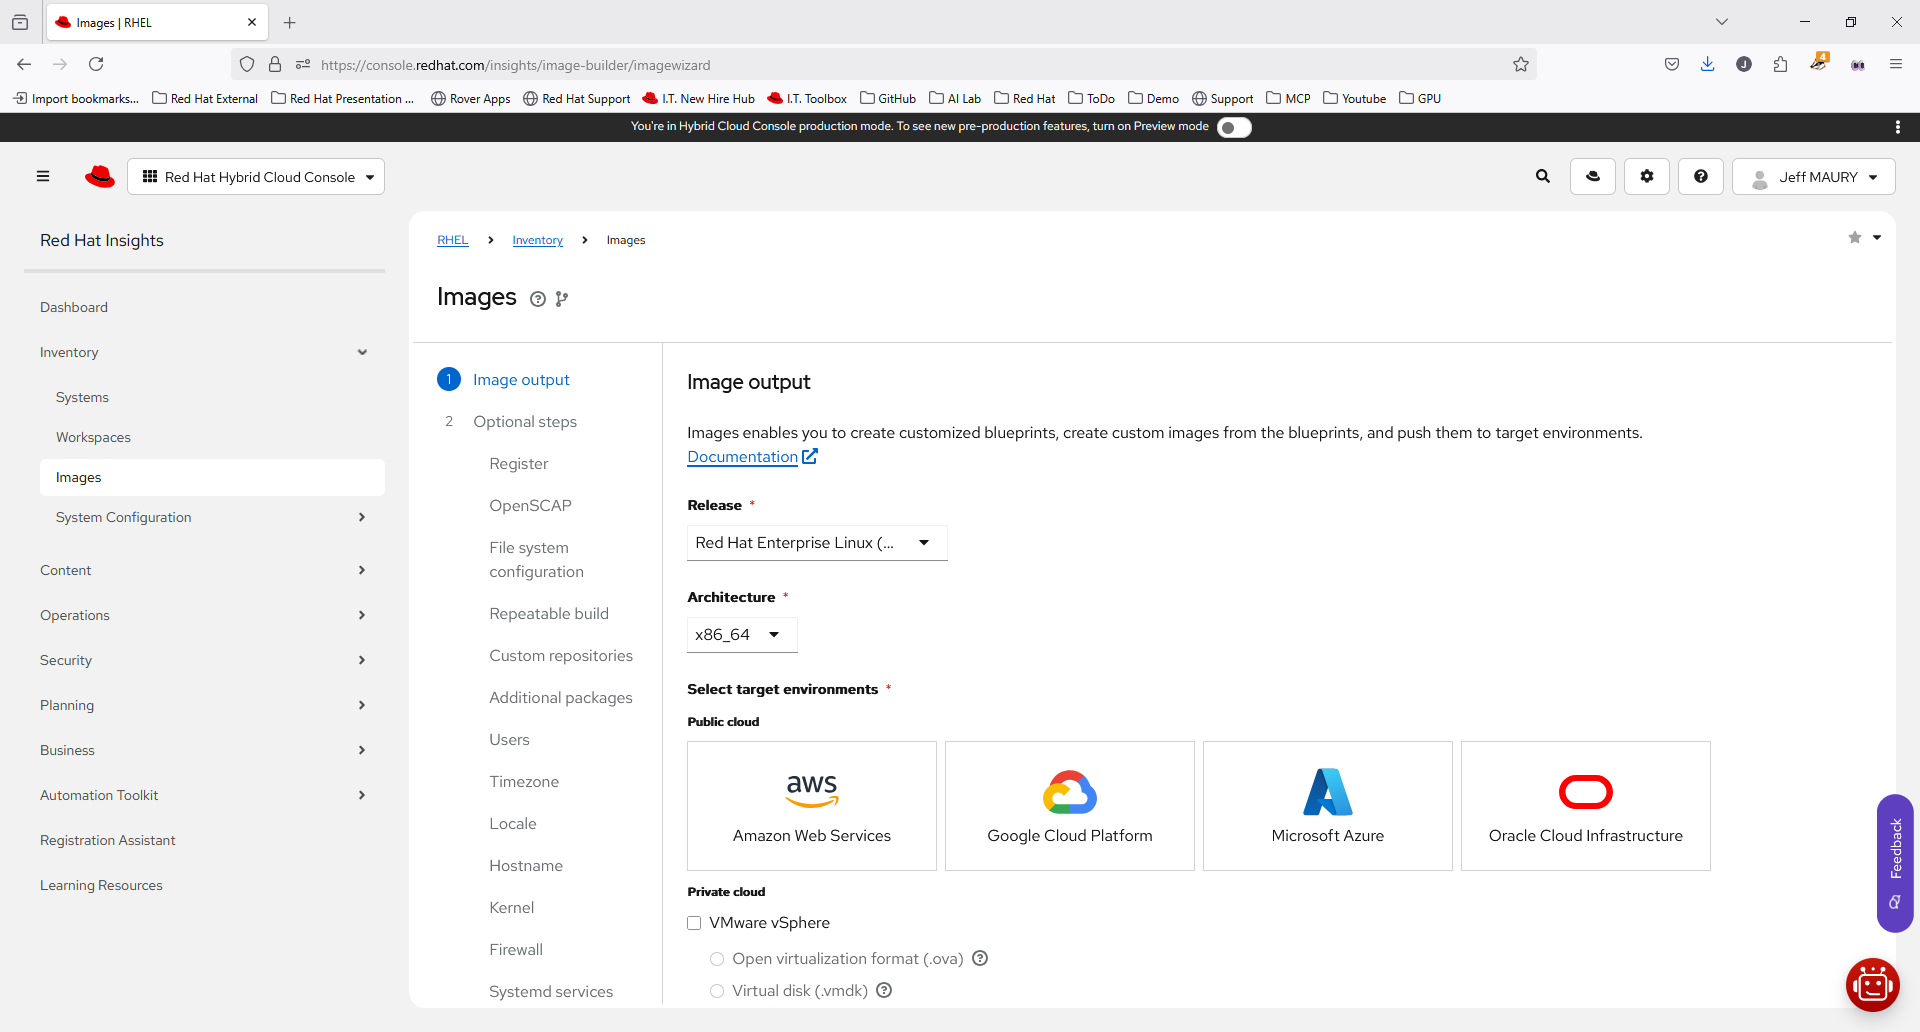Click the search magnifier icon in header
Screen dimensions: 1920x1032
point(1542,177)
